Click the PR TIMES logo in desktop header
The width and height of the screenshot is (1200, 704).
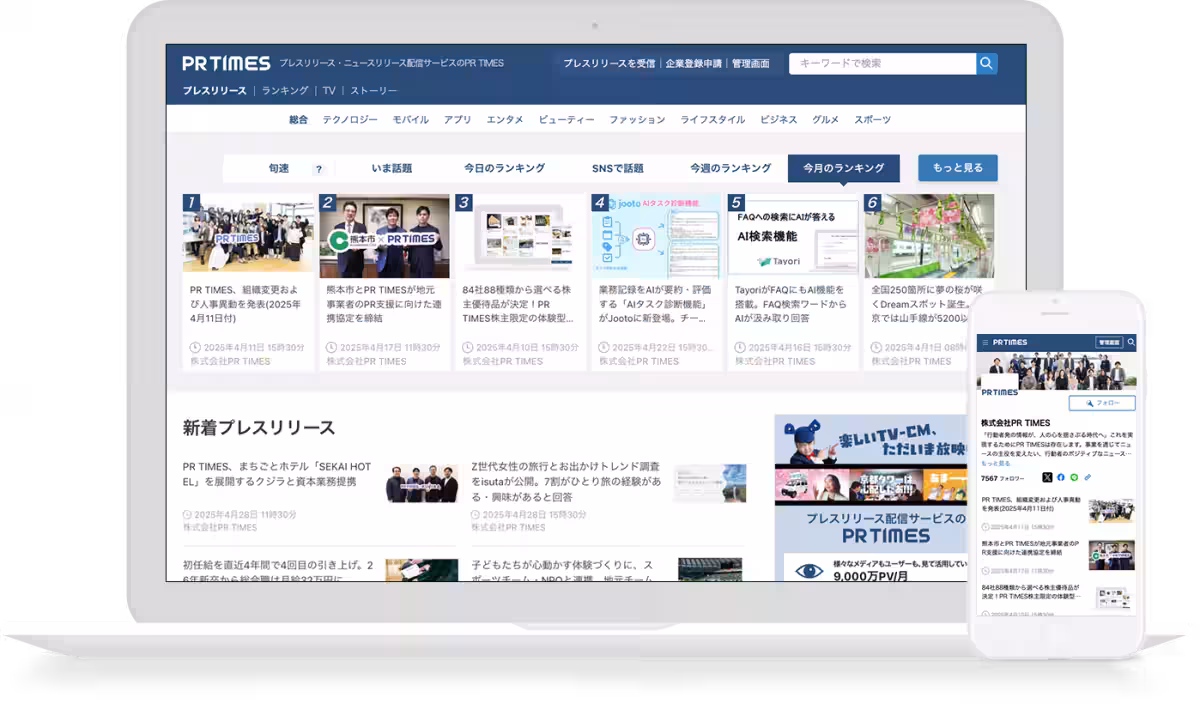coord(226,63)
